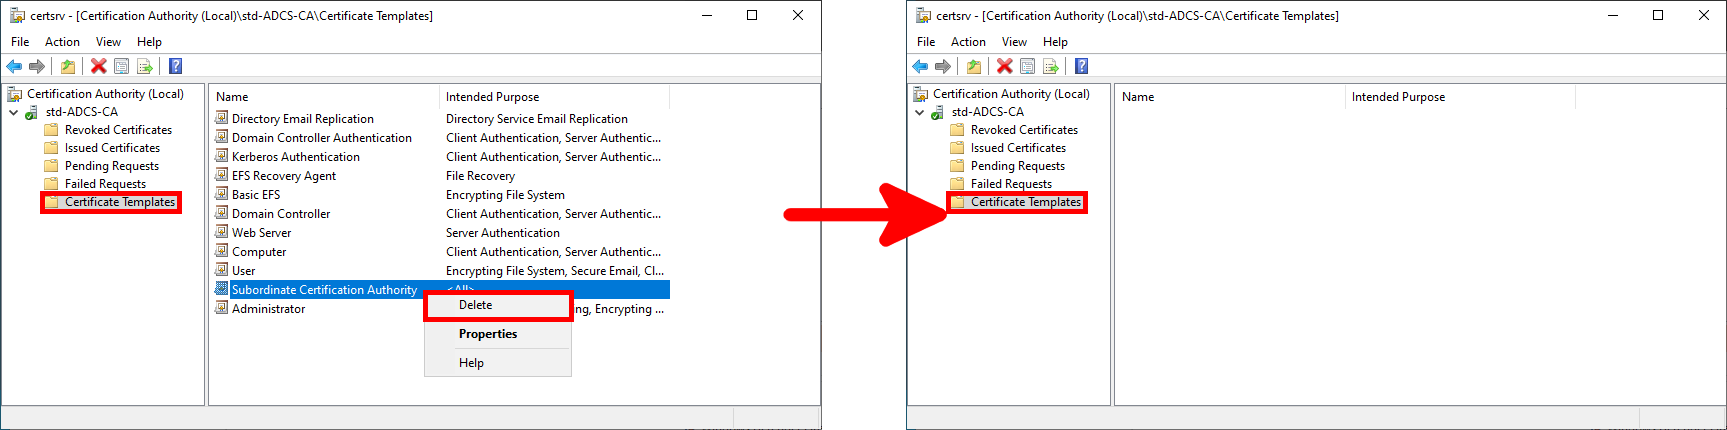Open the Help menu in the left window

tap(149, 42)
